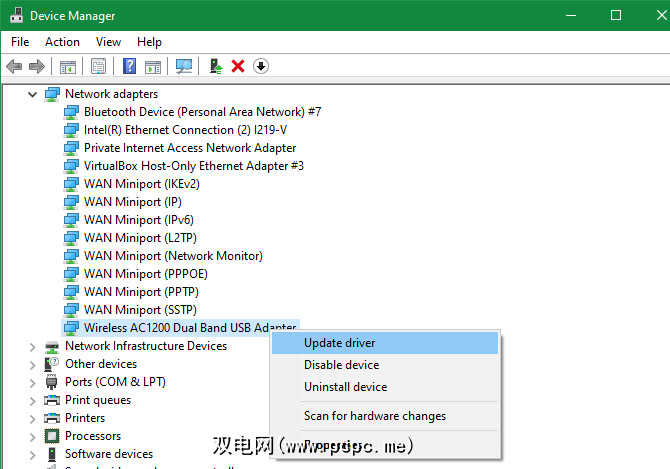Minimize the Device Manager window
The height and width of the screenshot is (469, 670).
571,15
